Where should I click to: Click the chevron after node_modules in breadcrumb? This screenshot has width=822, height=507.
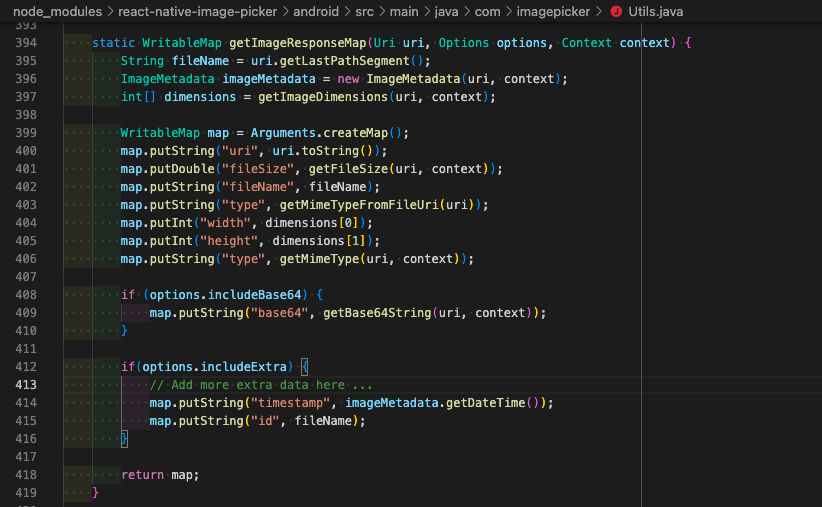click(110, 12)
